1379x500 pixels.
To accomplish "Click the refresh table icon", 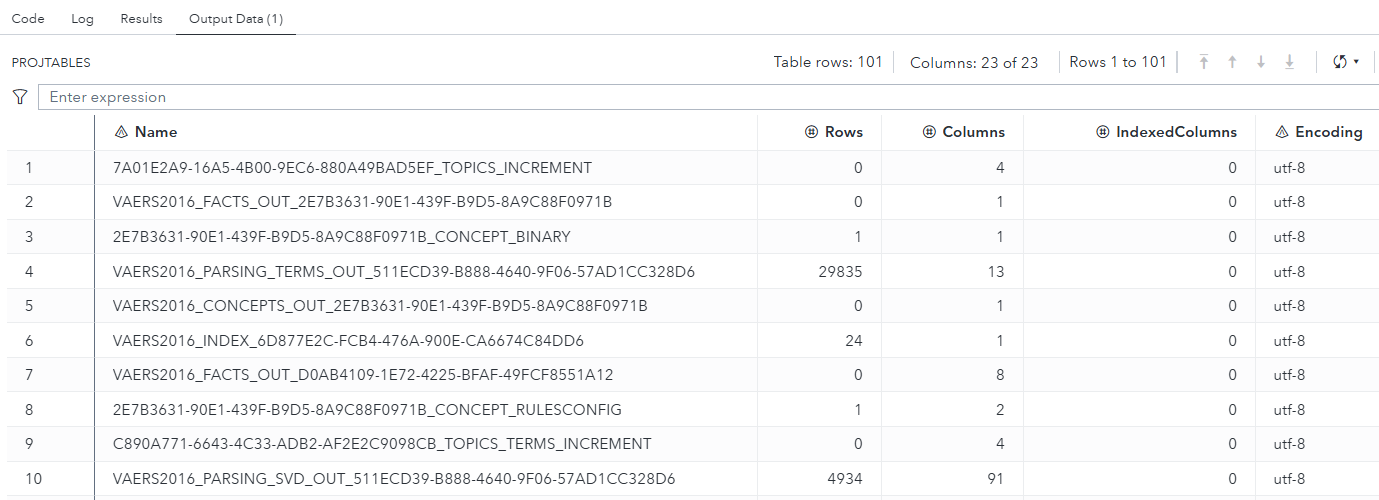I will (x=1339, y=62).
